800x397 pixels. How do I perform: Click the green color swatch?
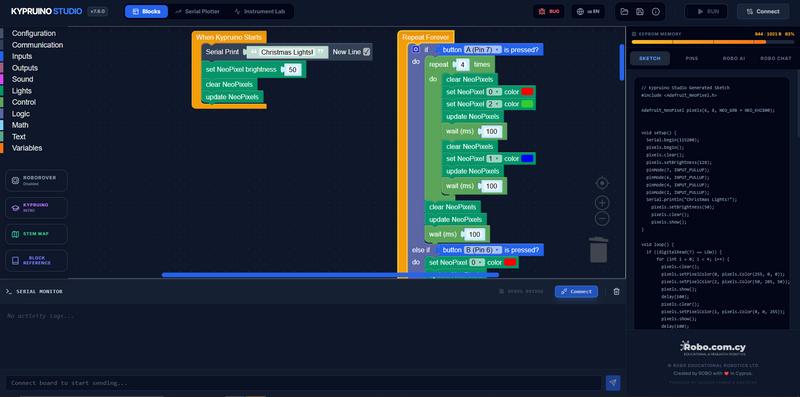tap(527, 104)
